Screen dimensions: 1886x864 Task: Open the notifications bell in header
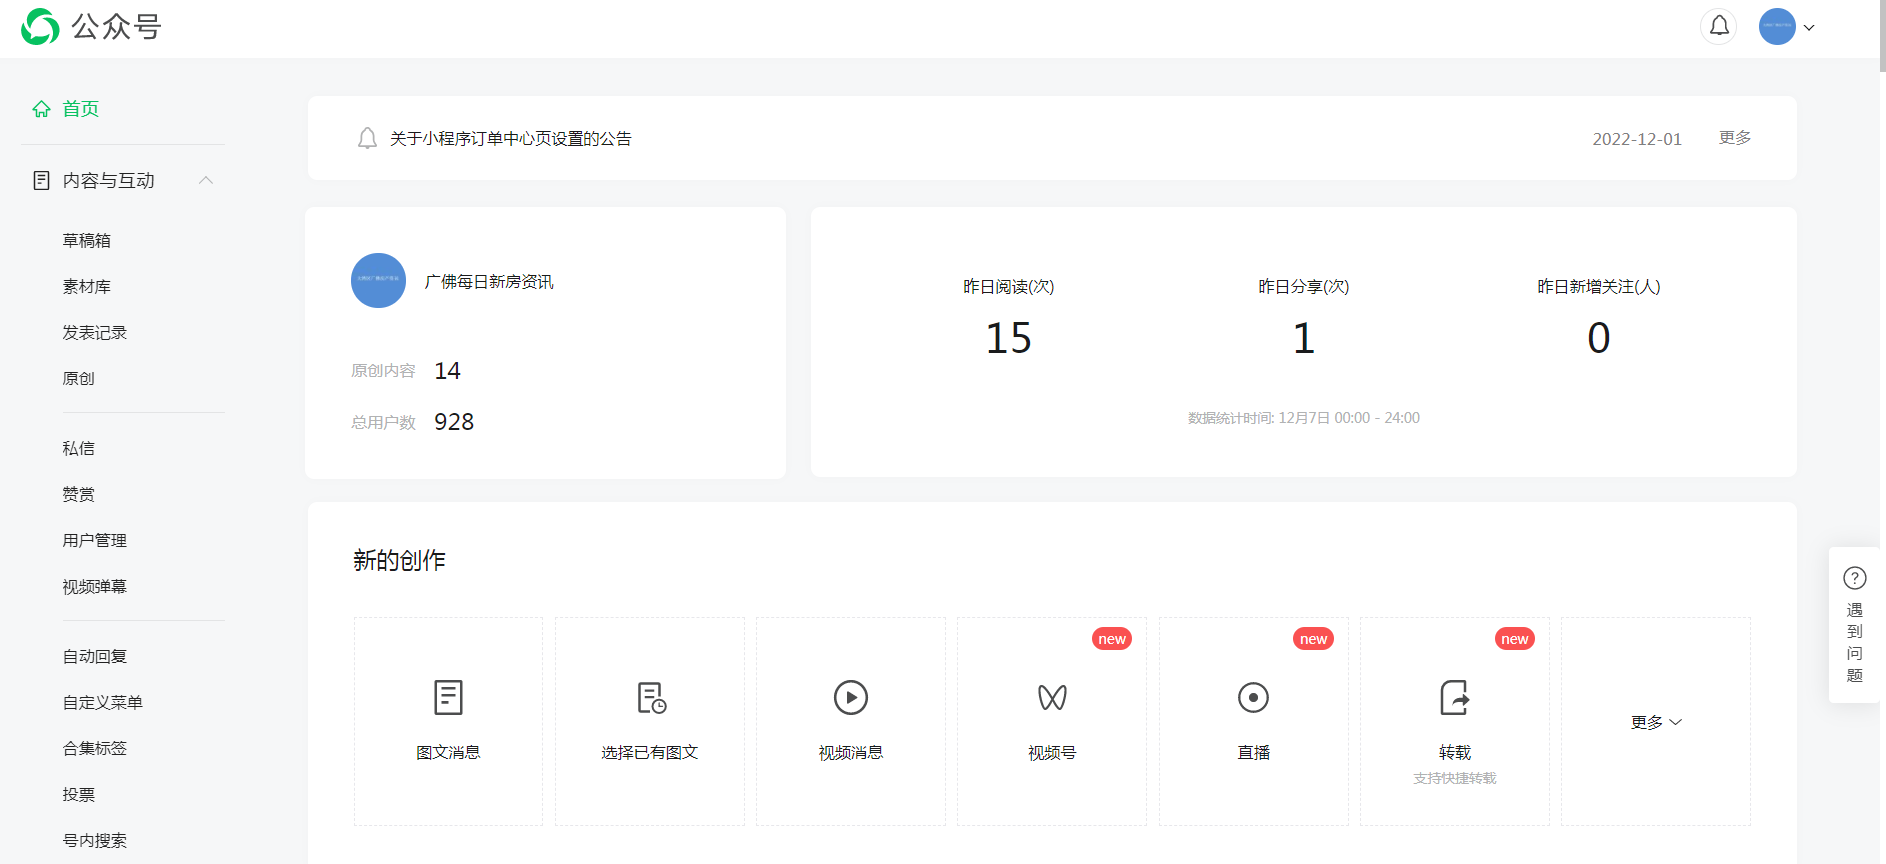click(x=1719, y=26)
